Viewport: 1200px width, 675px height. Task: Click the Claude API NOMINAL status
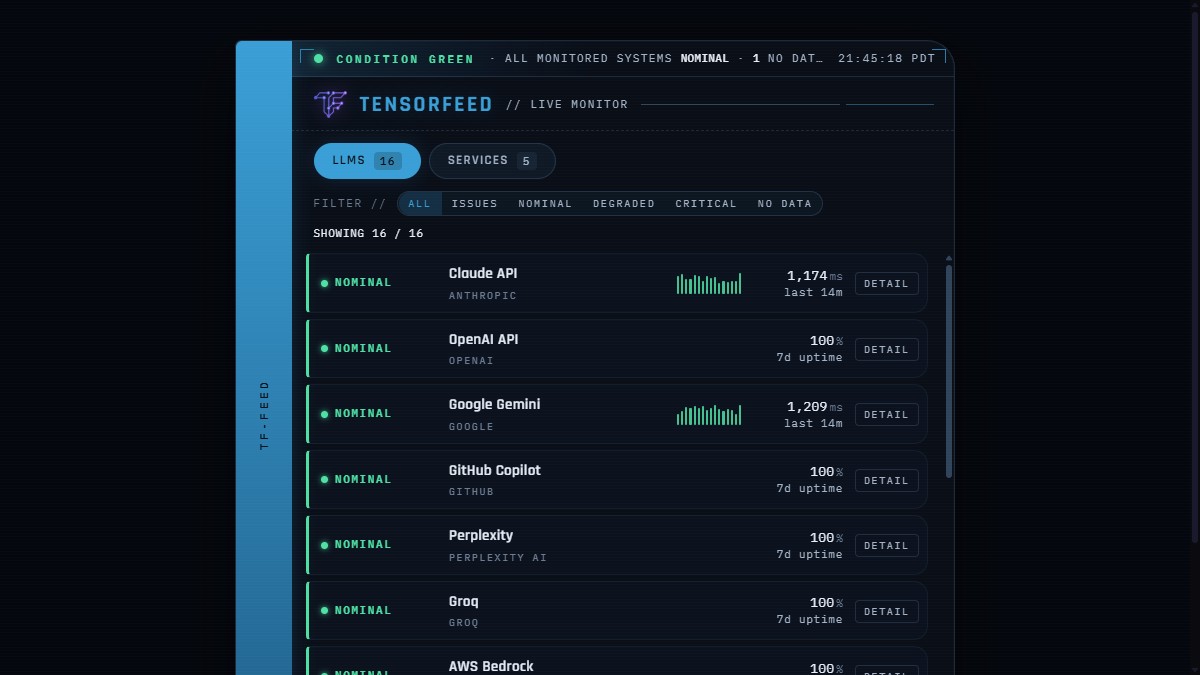(356, 283)
